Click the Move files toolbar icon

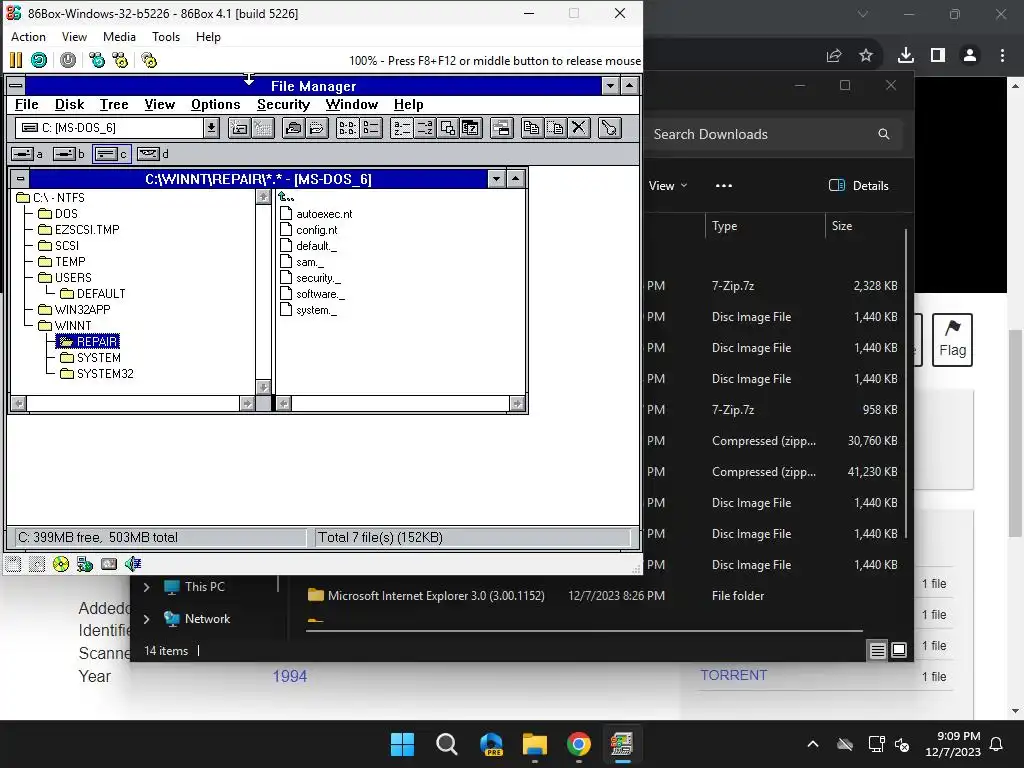[x=555, y=128]
